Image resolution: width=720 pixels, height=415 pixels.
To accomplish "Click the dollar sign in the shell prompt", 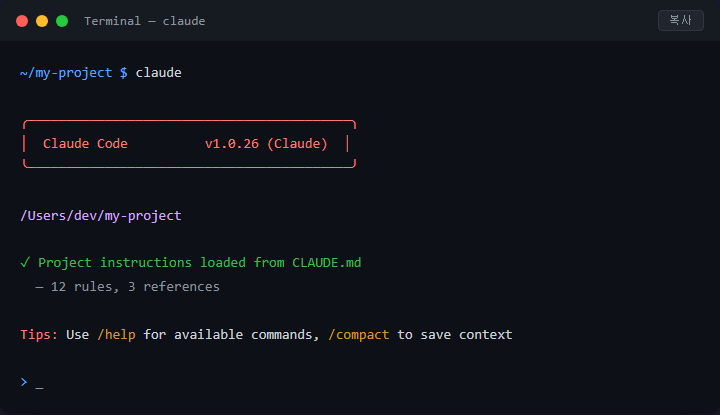I will tap(124, 73).
